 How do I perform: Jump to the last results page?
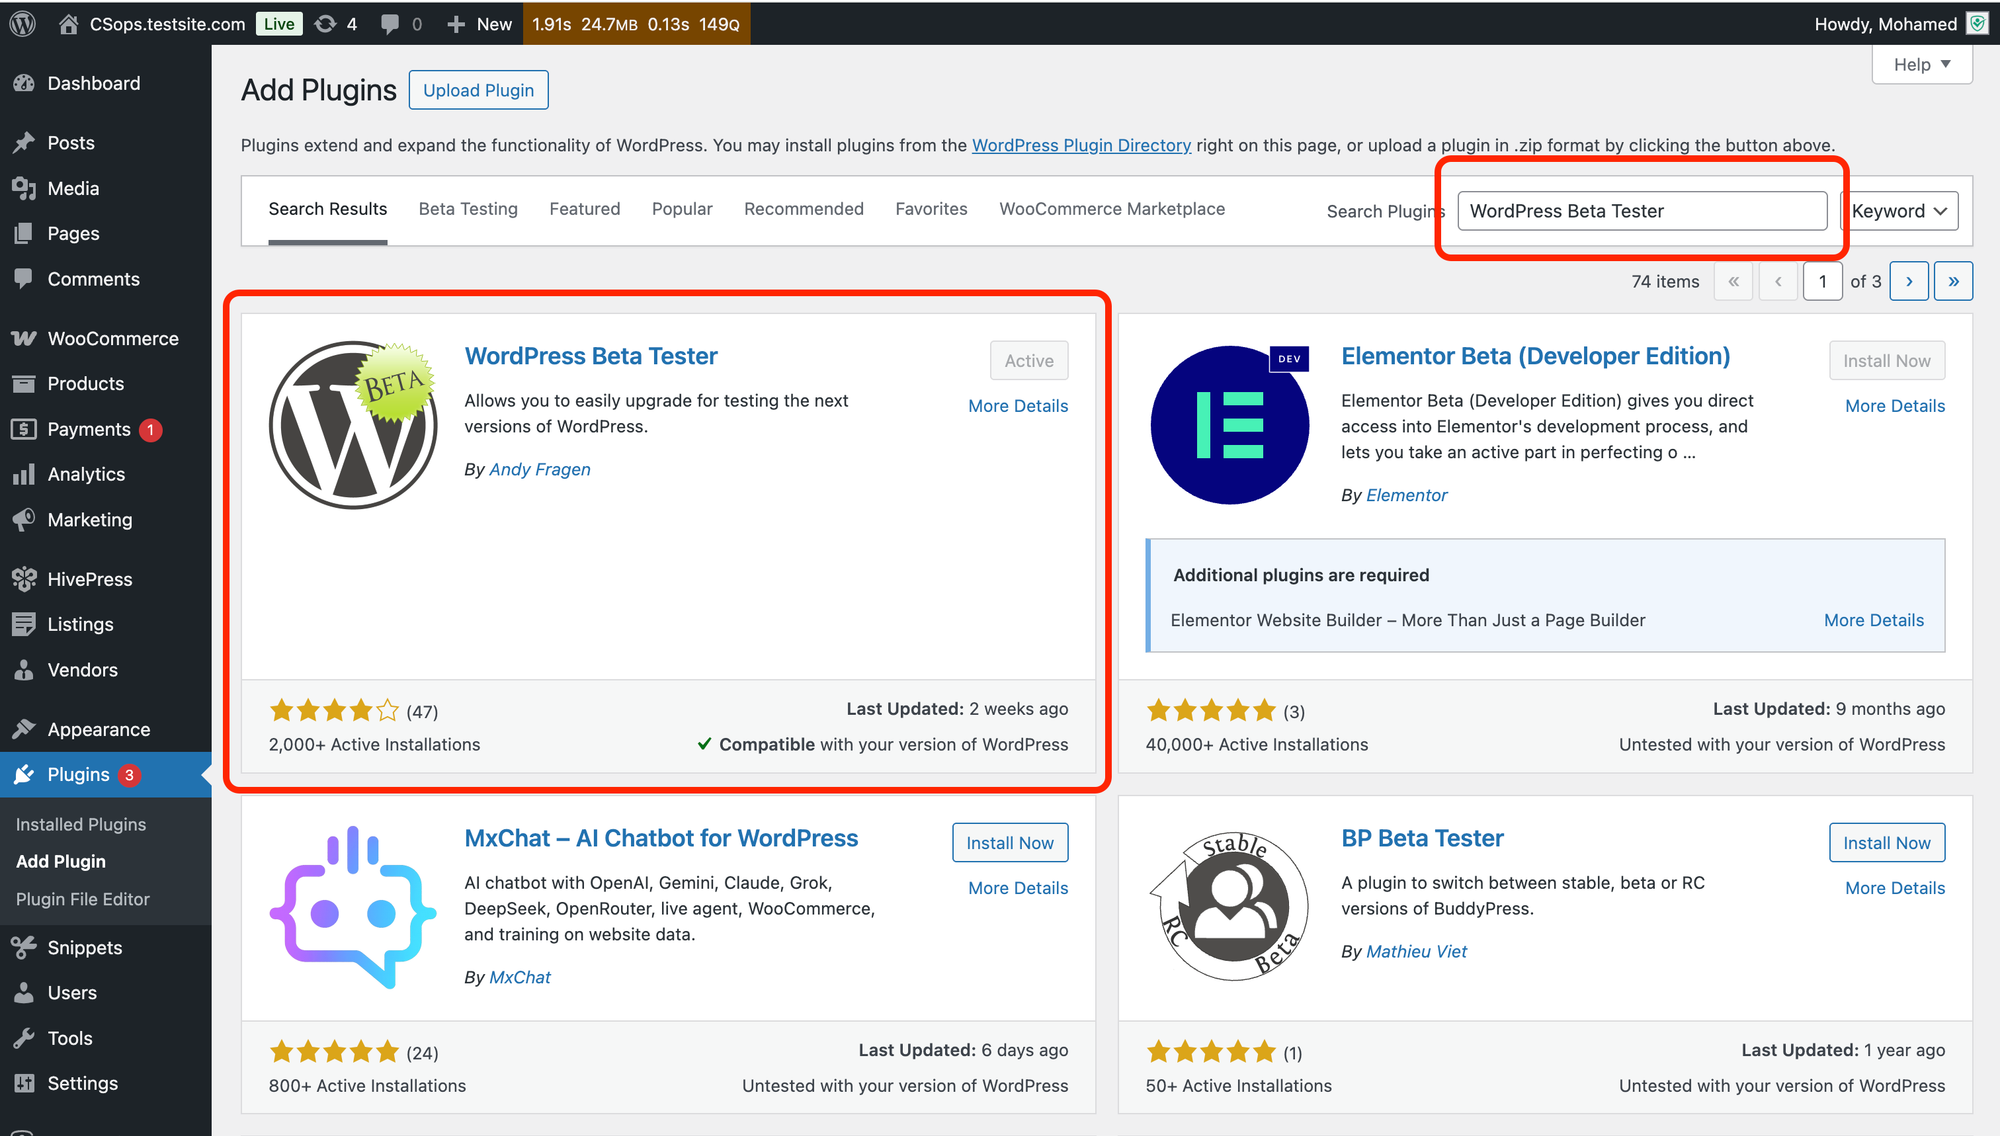1953,281
